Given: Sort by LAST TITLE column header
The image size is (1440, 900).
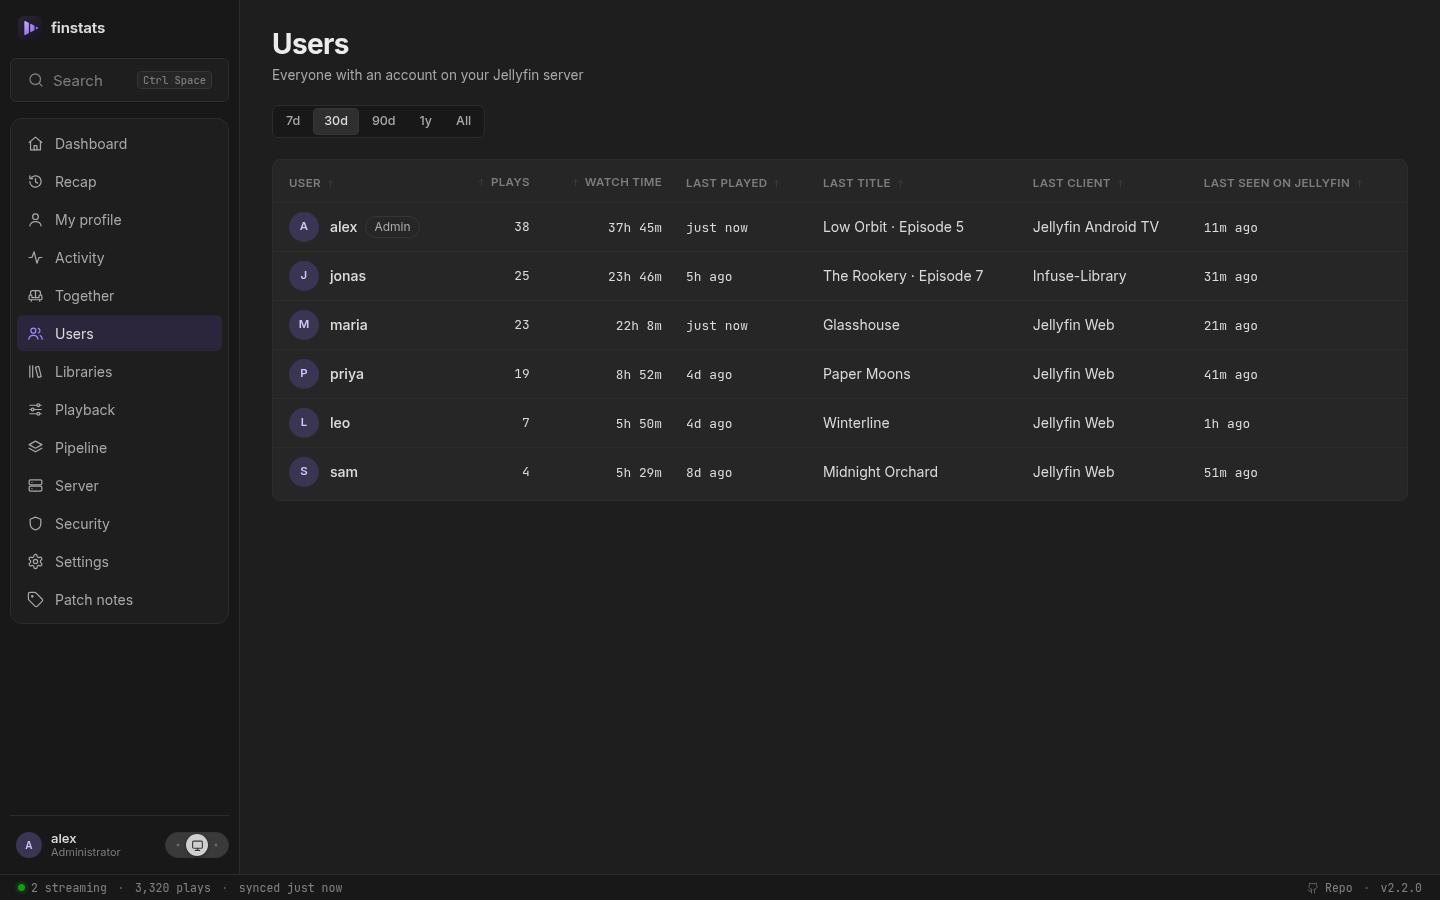Looking at the screenshot, I should pos(863,183).
